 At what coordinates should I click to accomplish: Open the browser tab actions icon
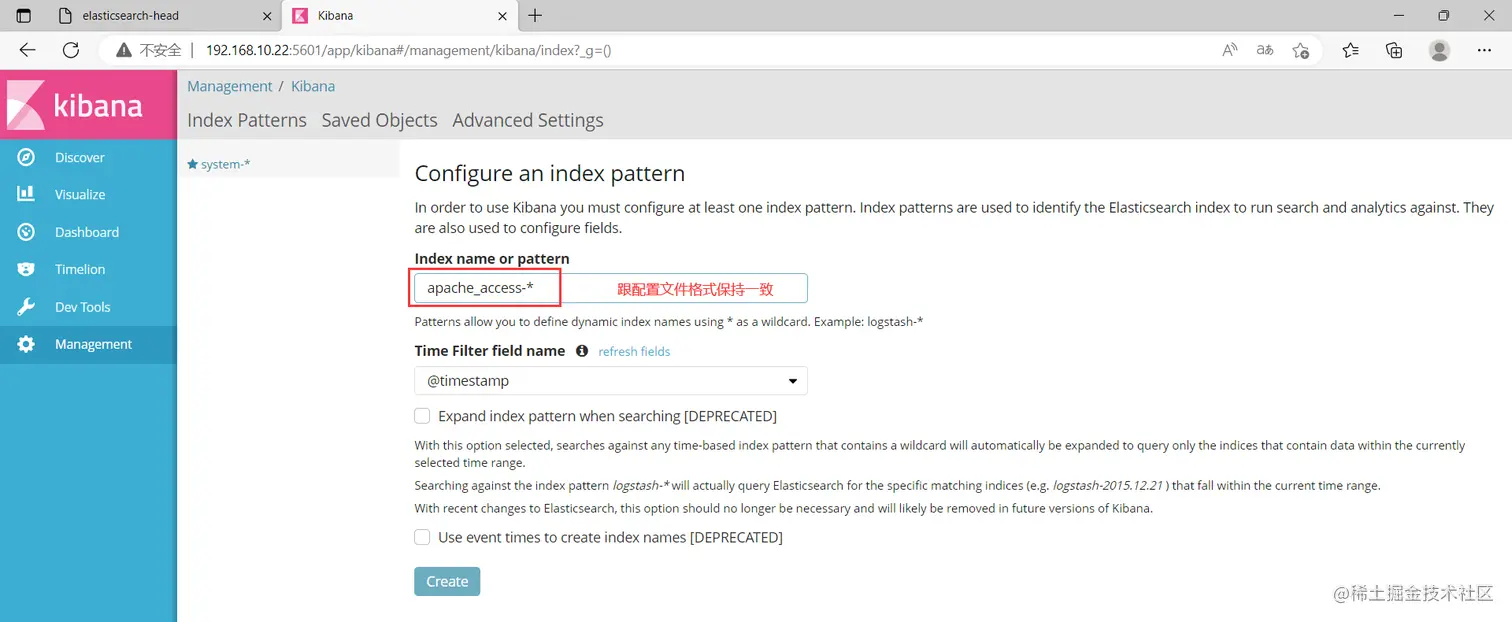(24, 16)
